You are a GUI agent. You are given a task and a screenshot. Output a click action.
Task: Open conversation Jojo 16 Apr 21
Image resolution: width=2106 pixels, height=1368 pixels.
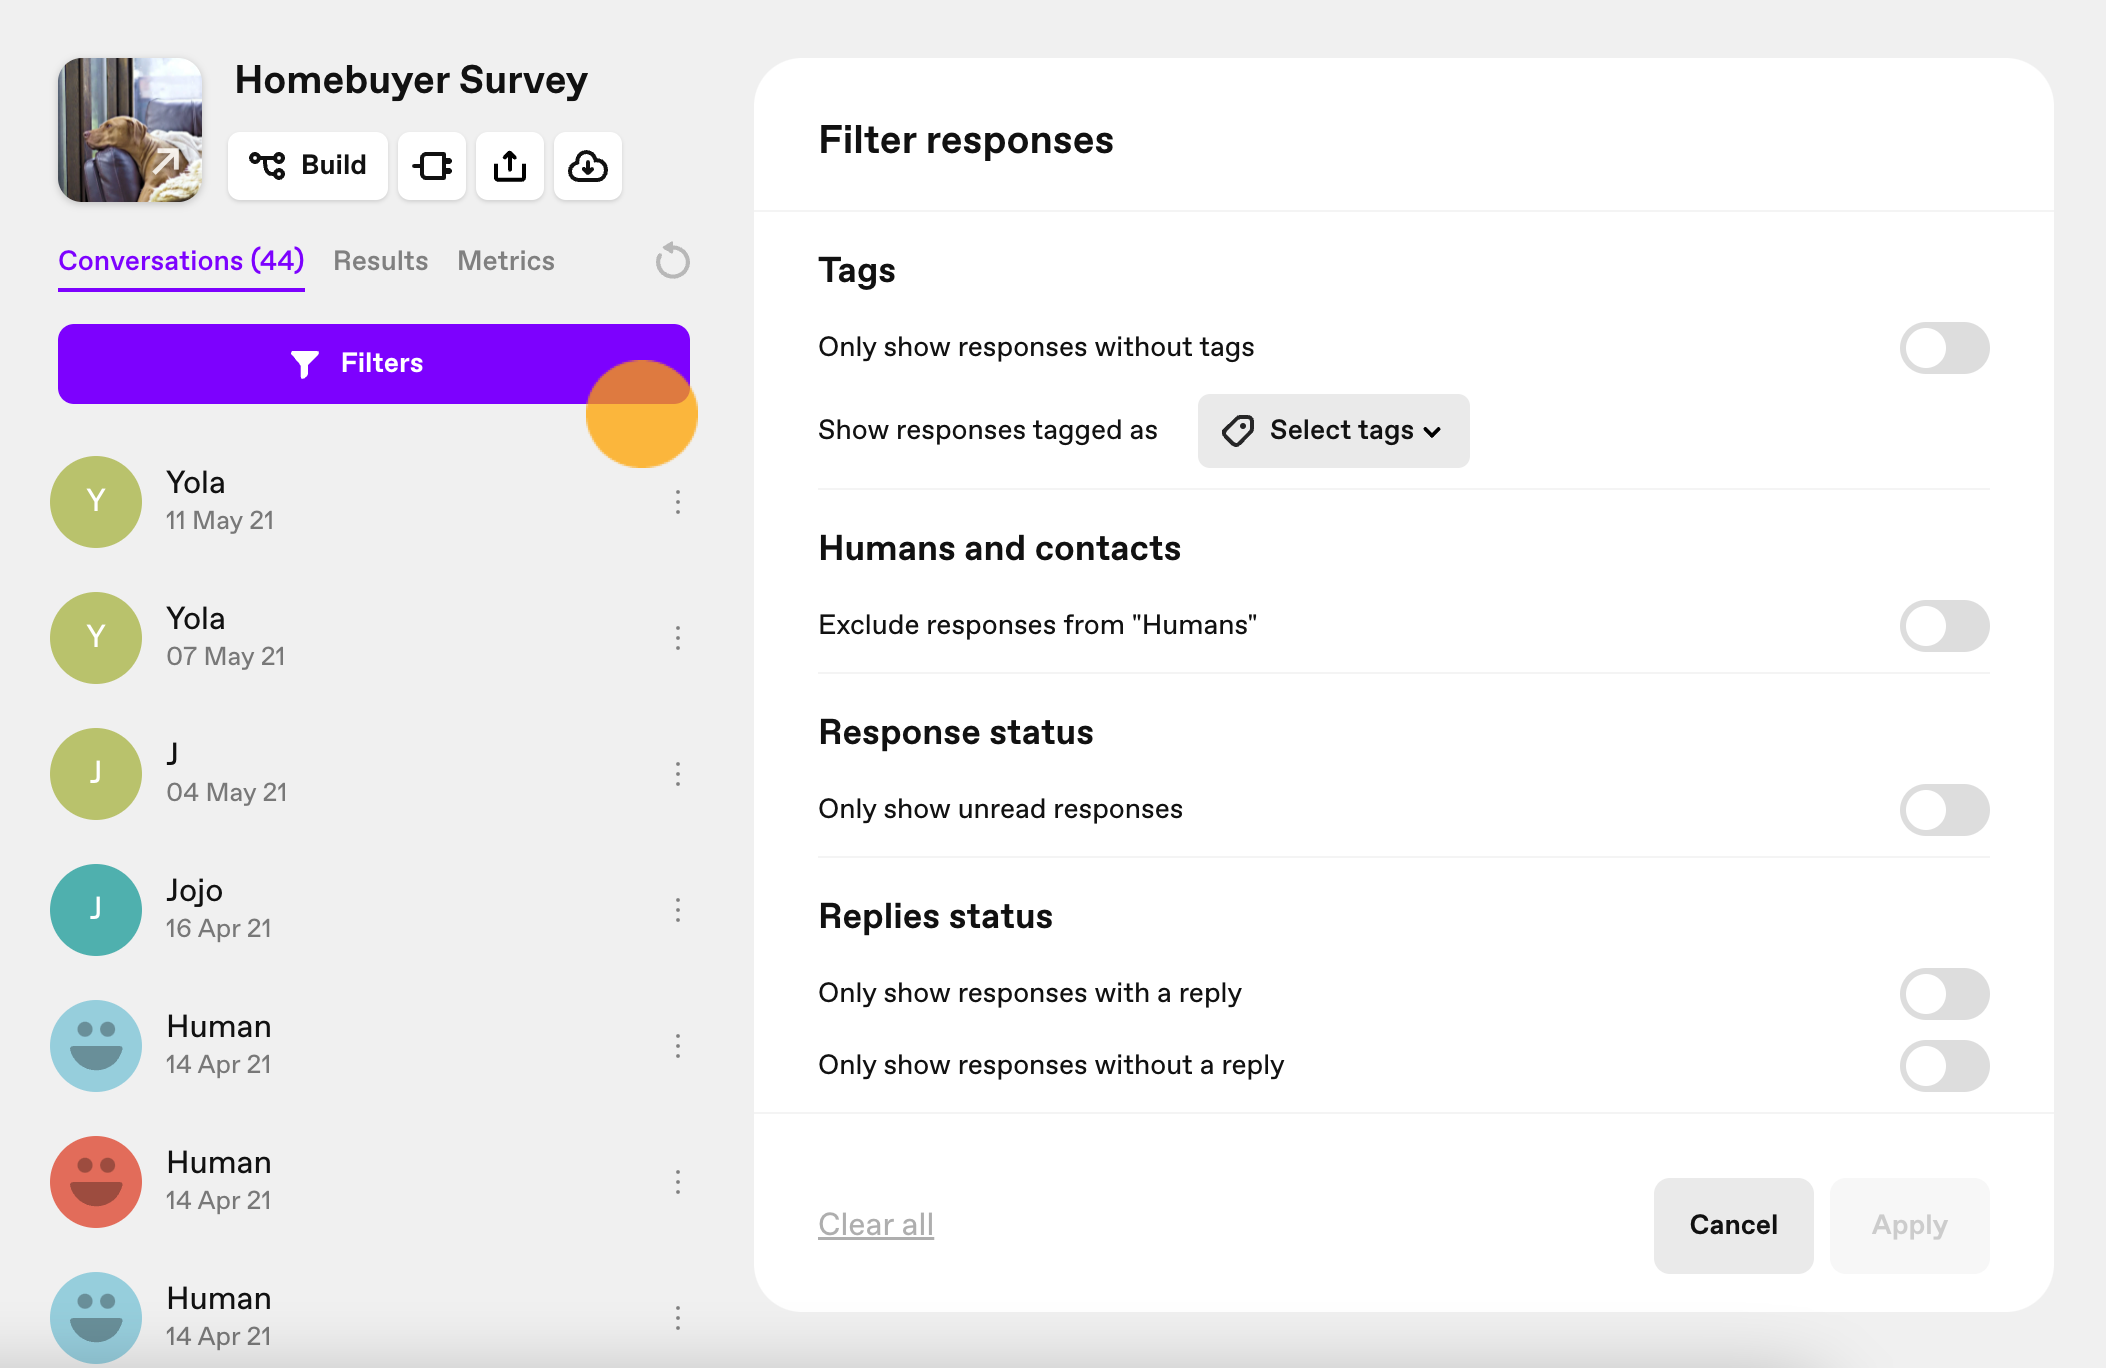(370, 910)
